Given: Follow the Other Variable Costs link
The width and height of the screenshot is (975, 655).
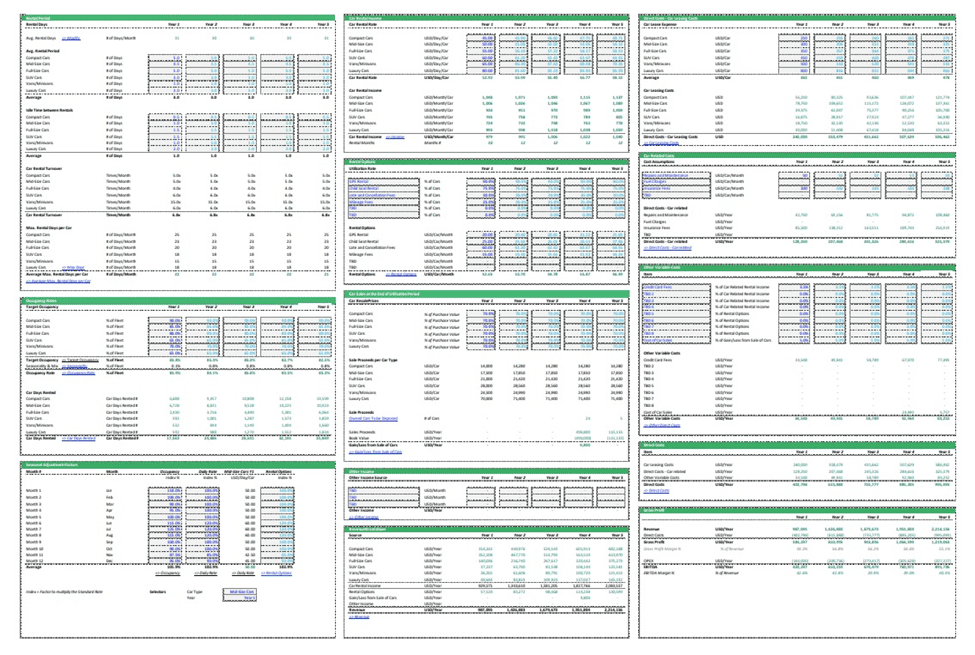Looking at the screenshot, I should (x=662, y=425).
